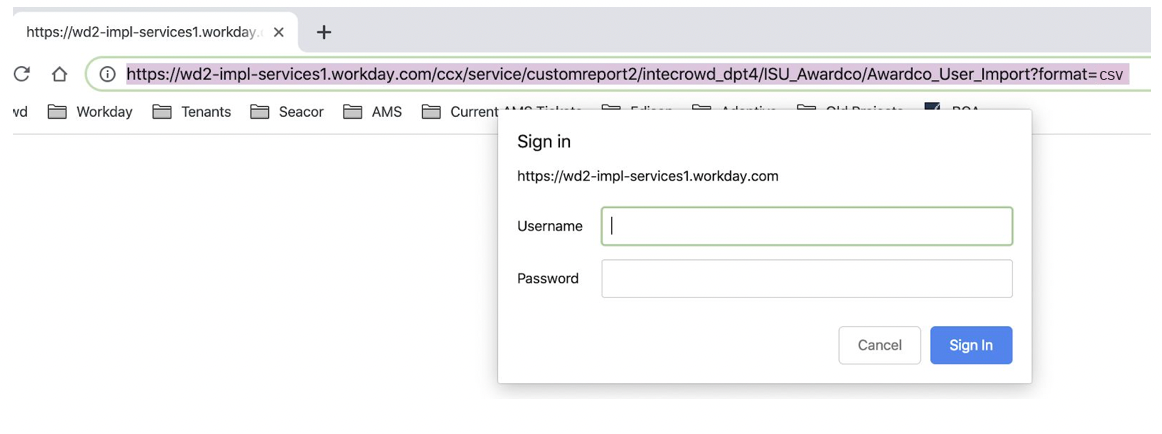Click the site info icon in address bar
Viewport: 1162px width, 434px height.
tap(107, 74)
